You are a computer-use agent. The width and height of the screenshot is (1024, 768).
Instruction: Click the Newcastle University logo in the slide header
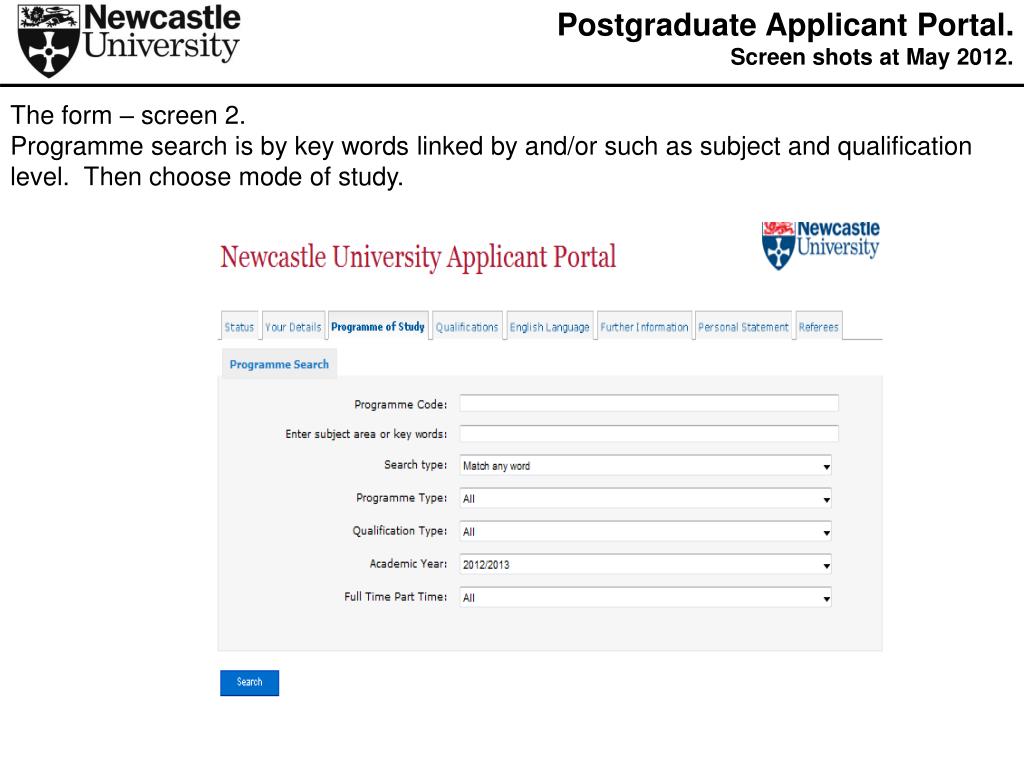(x=129, y=40)
